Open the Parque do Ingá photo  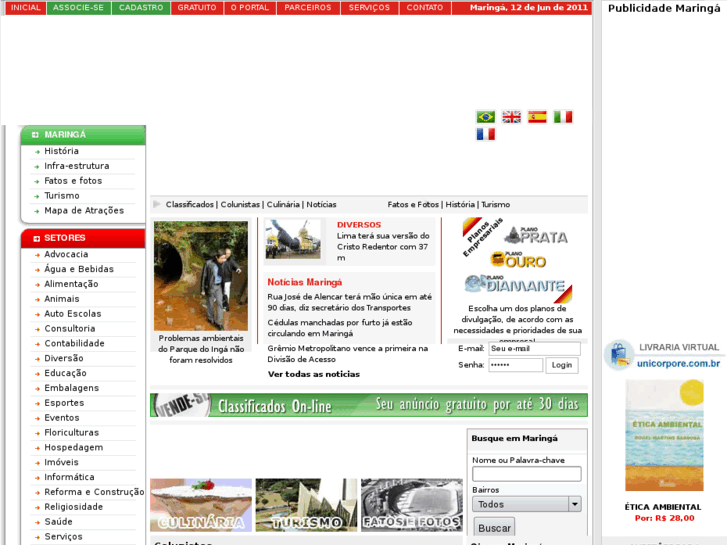tap(201, 276)
